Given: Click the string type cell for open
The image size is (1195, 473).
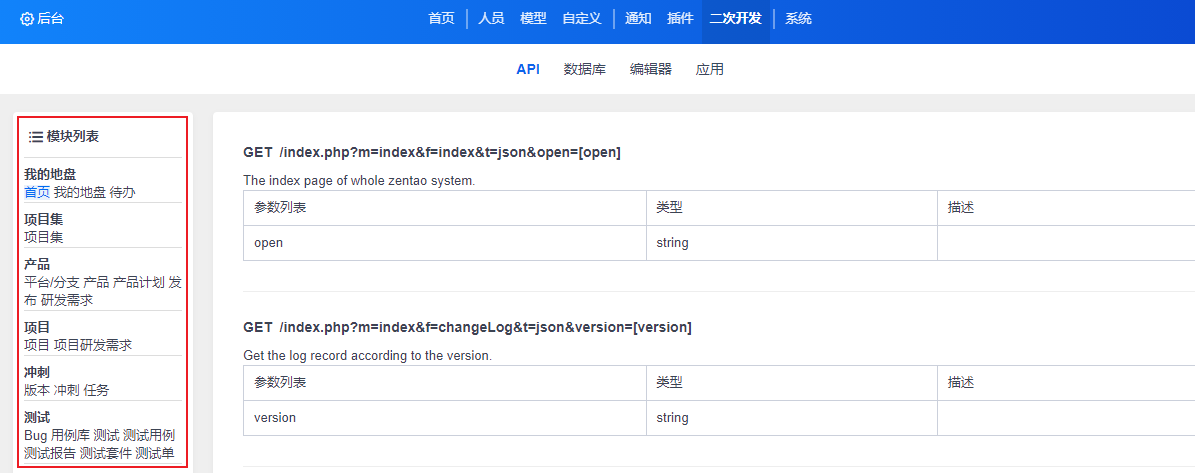Looking at the screenshot, I should (x=792, y=243).
